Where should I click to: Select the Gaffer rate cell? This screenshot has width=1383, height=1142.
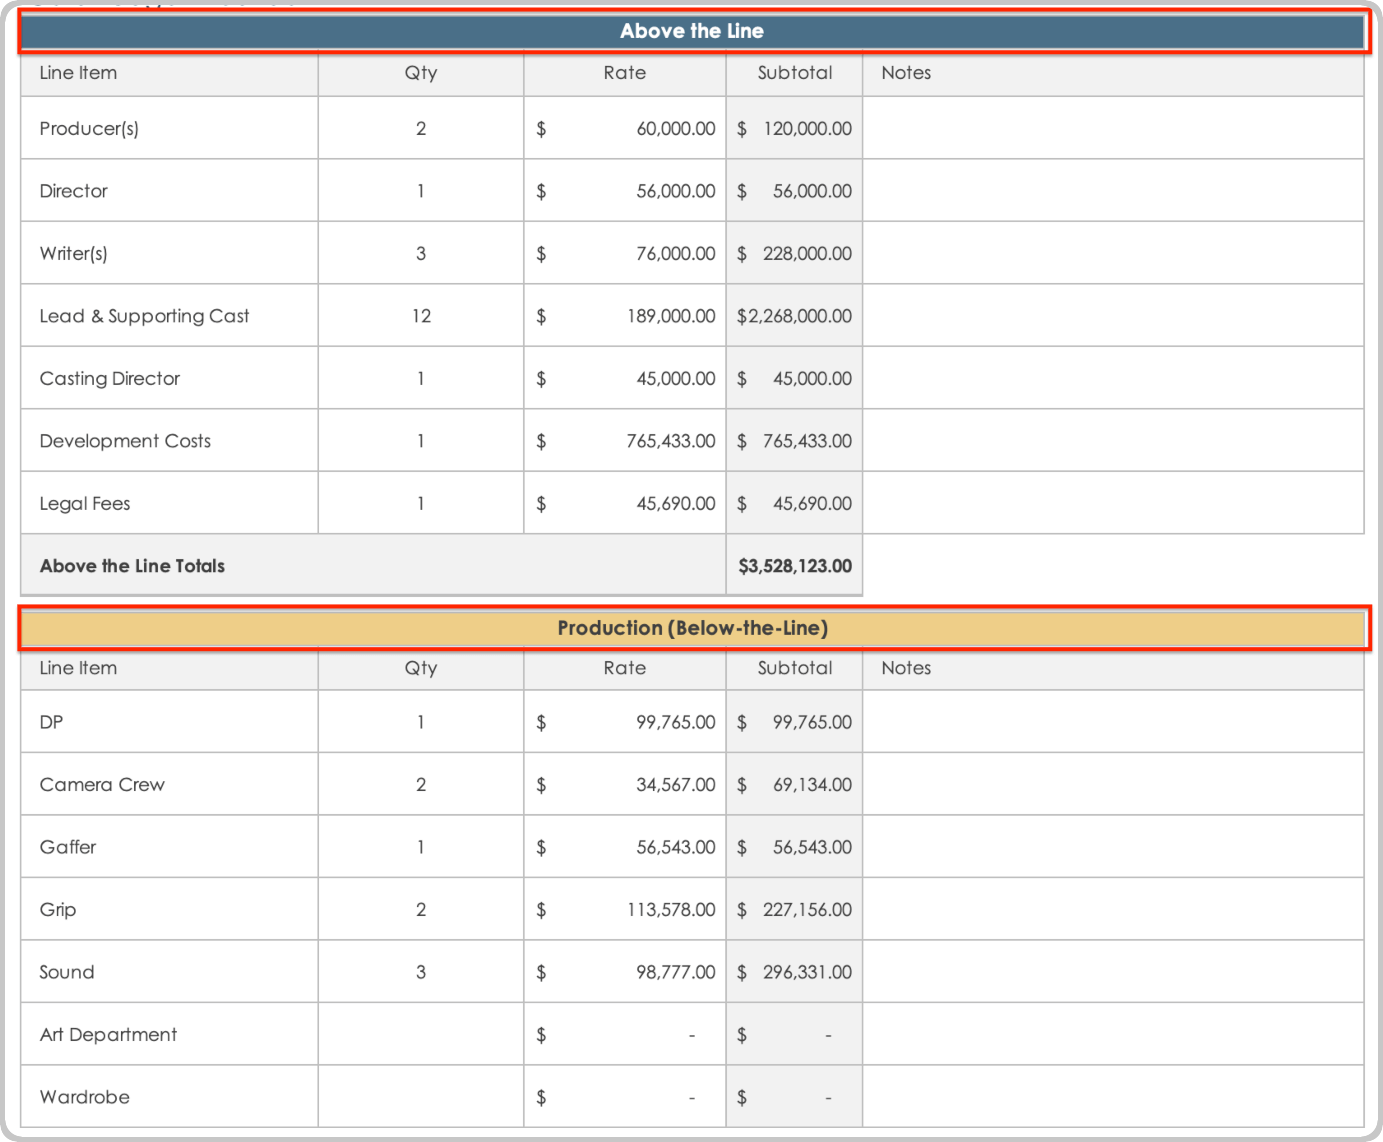625,847
